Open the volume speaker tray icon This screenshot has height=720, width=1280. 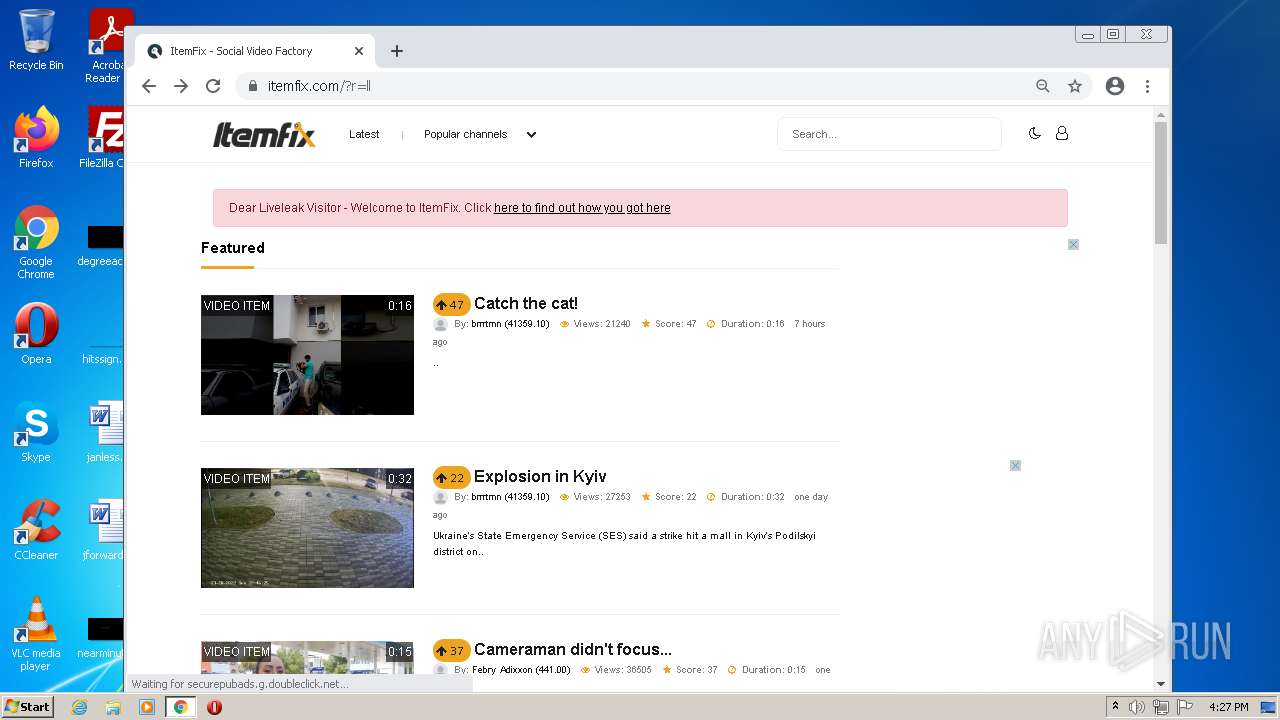pos(1137,707)
